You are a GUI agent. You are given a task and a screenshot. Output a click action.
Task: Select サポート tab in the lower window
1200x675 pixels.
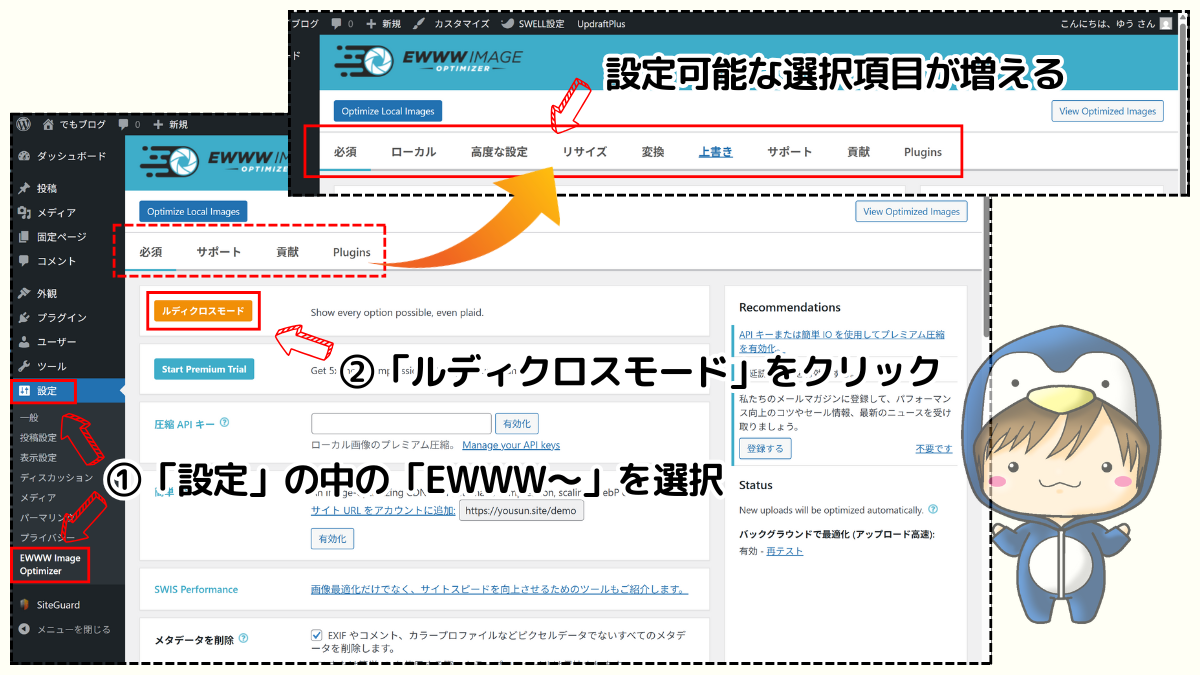[219, 252]
